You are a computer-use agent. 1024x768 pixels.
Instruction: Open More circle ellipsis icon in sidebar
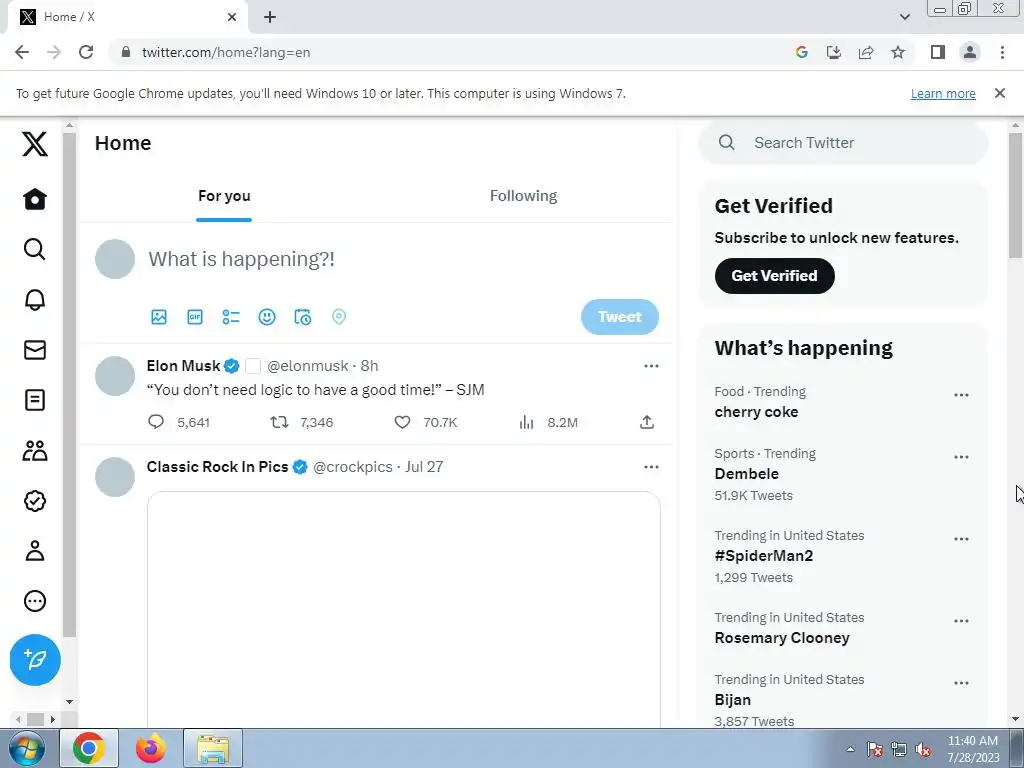35,601
